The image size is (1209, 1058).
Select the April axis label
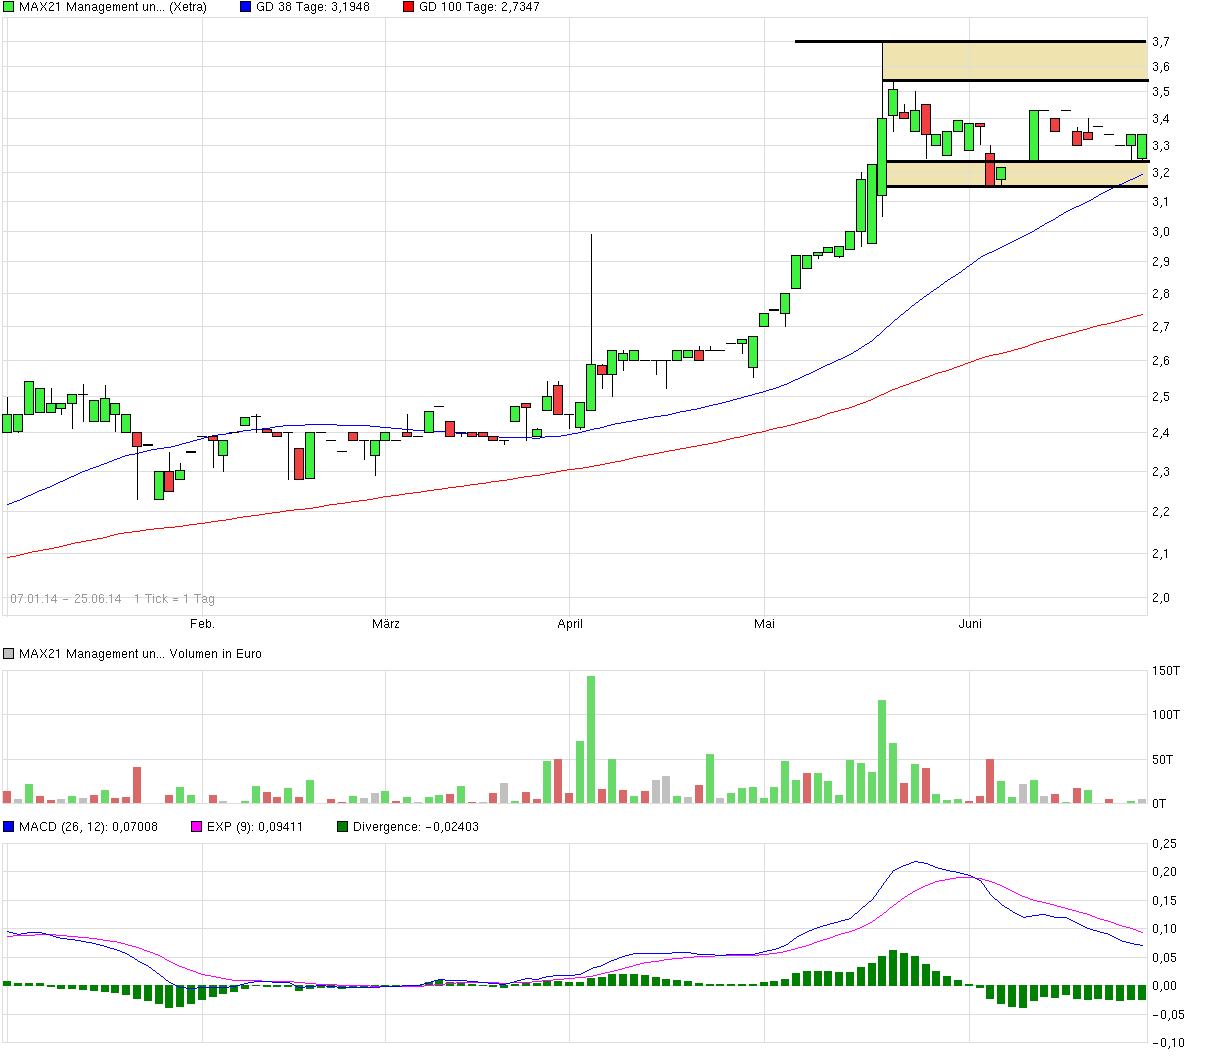570,623
